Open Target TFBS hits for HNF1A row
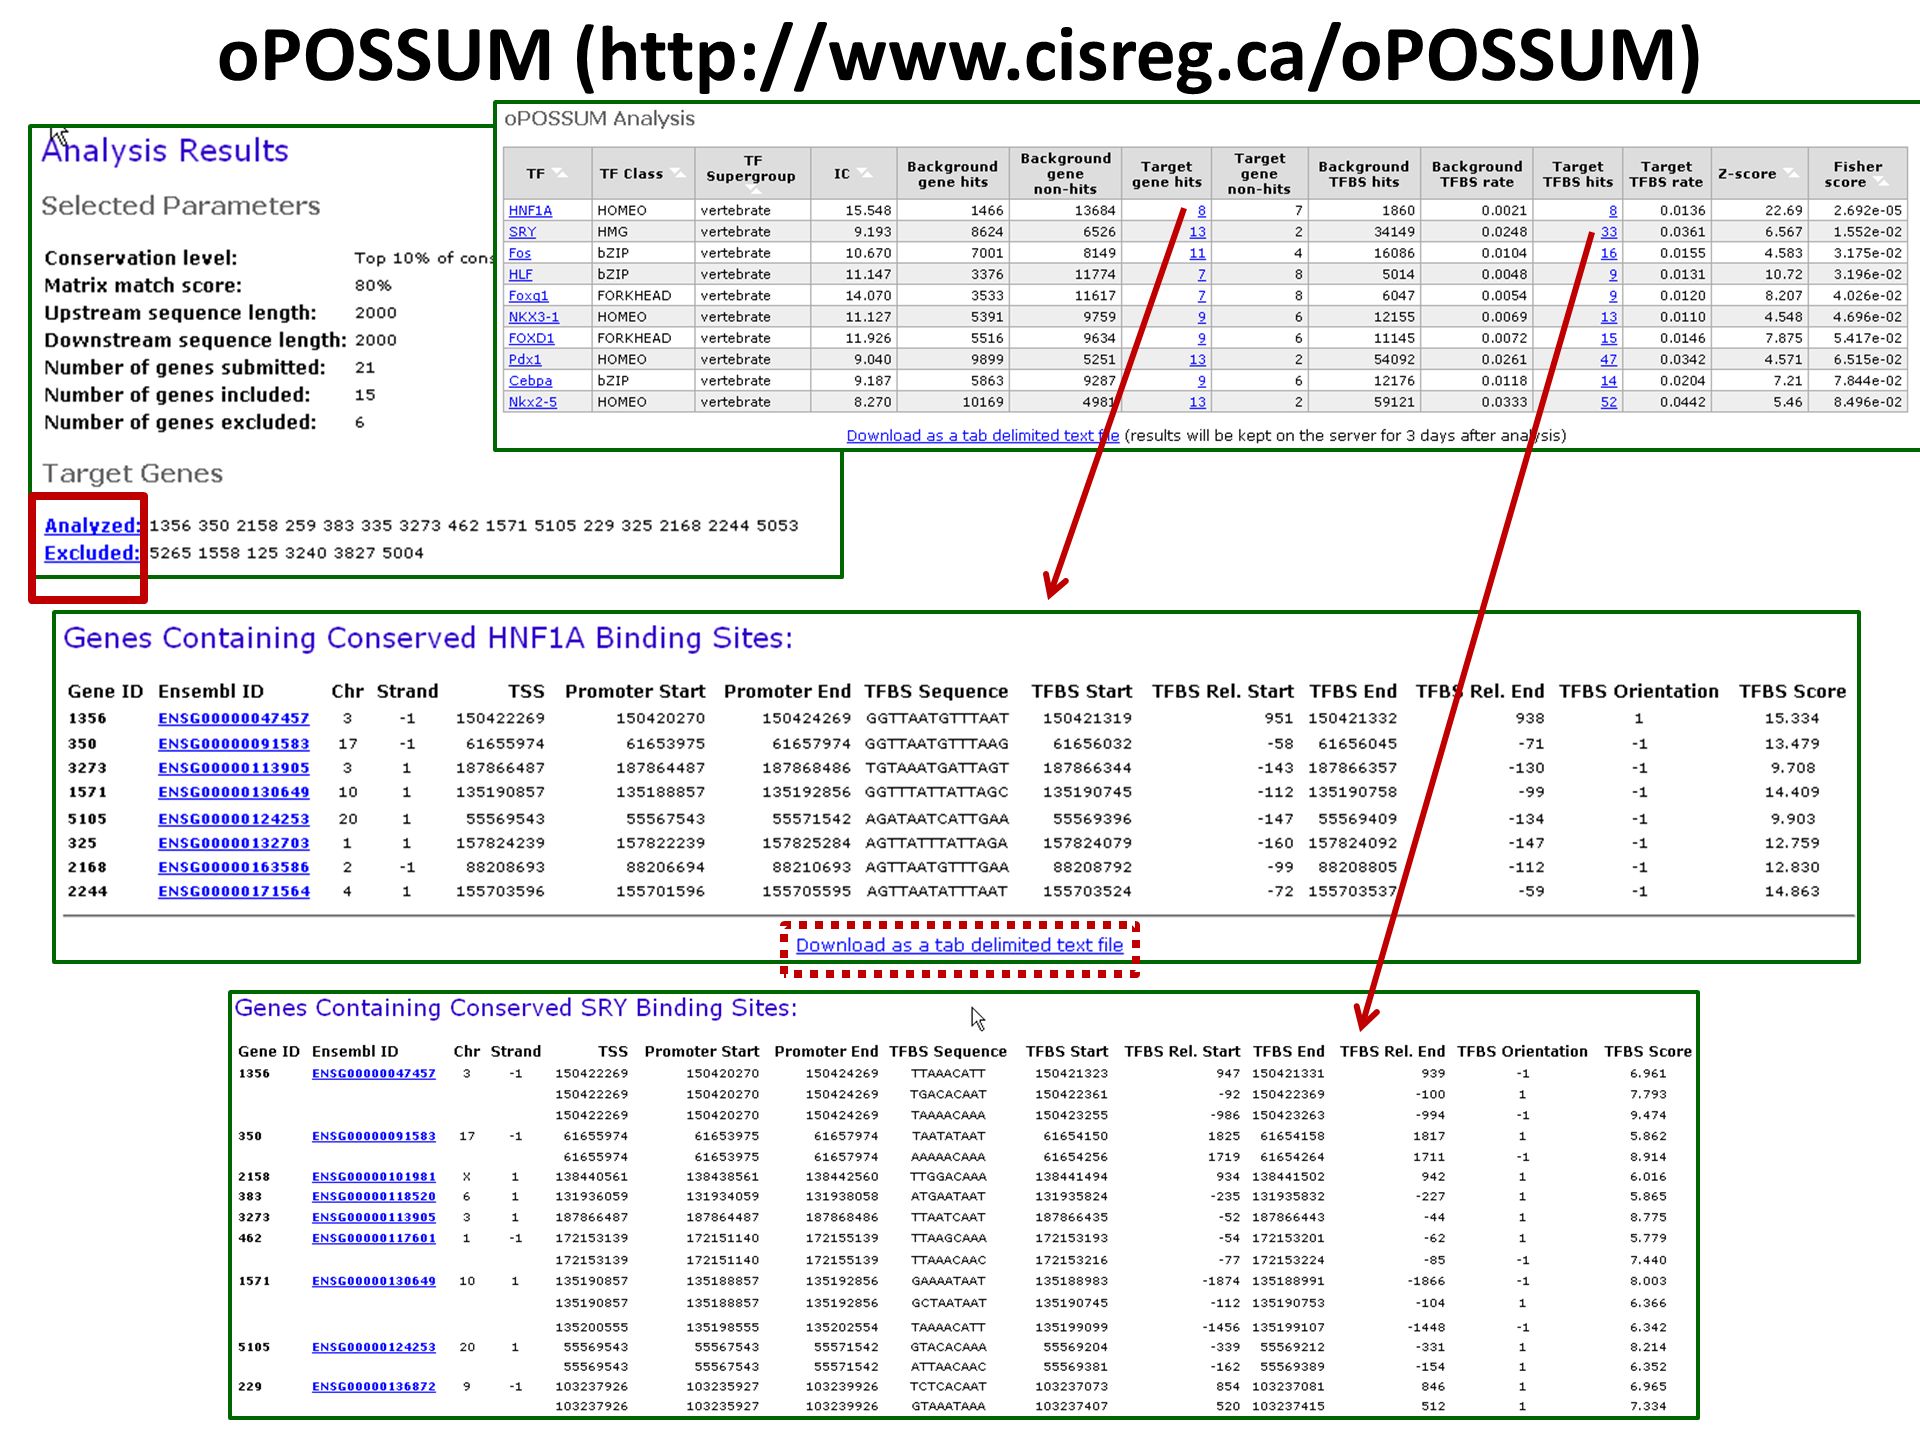This screenshot has width=1920, height=1440. pyautogui.click(x=1612, y=211)
